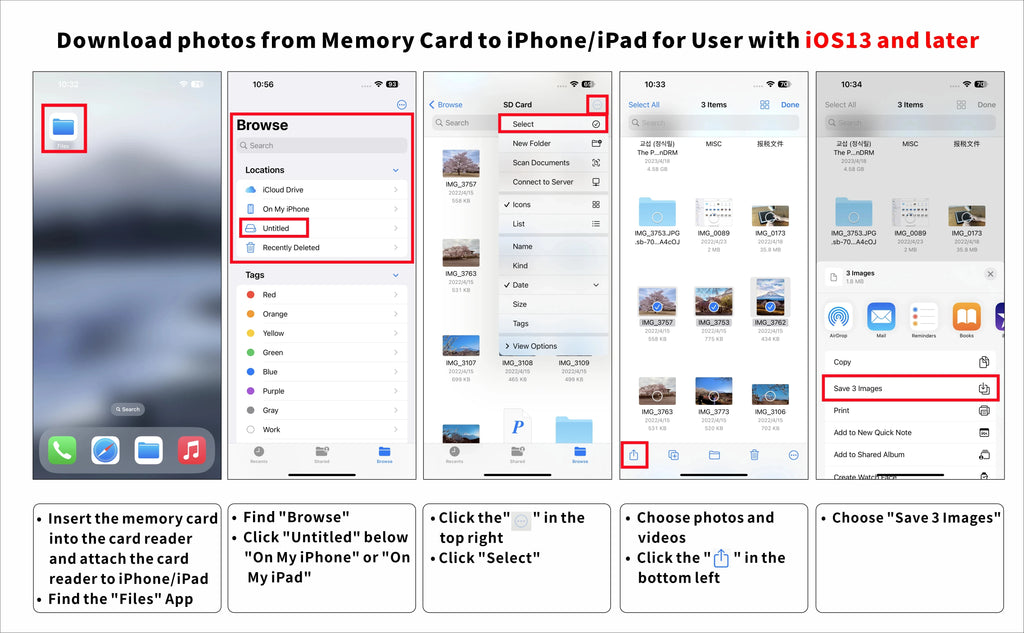Open IMG_3763 thumbnail on the SD Card screen
This screenshot has height=633, width=1024.
point(461,253)
